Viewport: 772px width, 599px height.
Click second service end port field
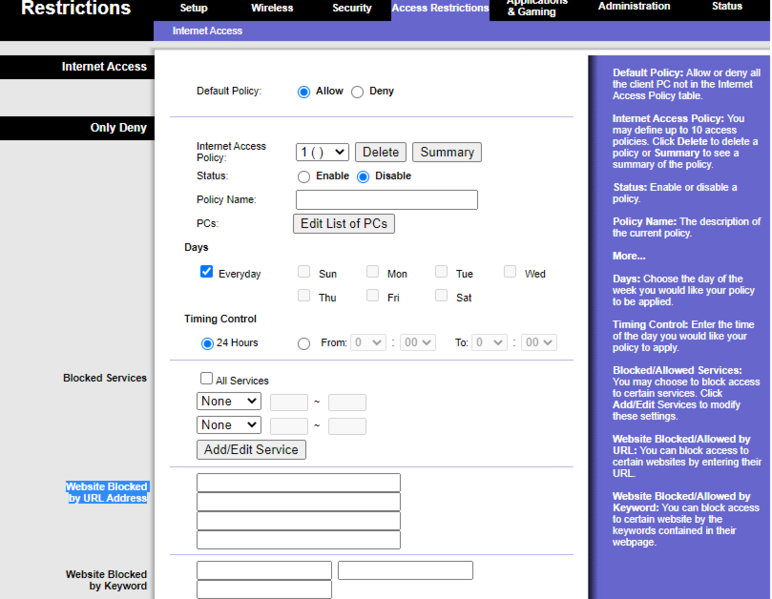[347, 426]
